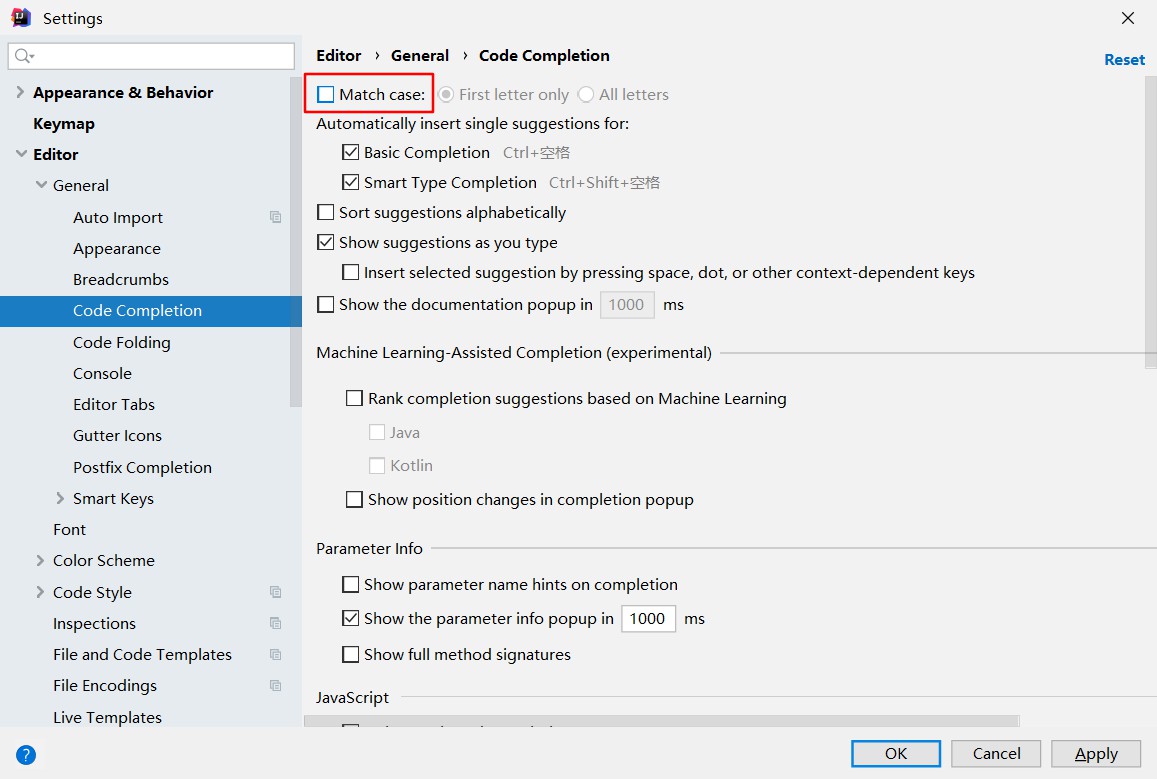This screenshot has height=779, width=1157.
Task: Click the Reset link
Action: tap(1124, 60)
